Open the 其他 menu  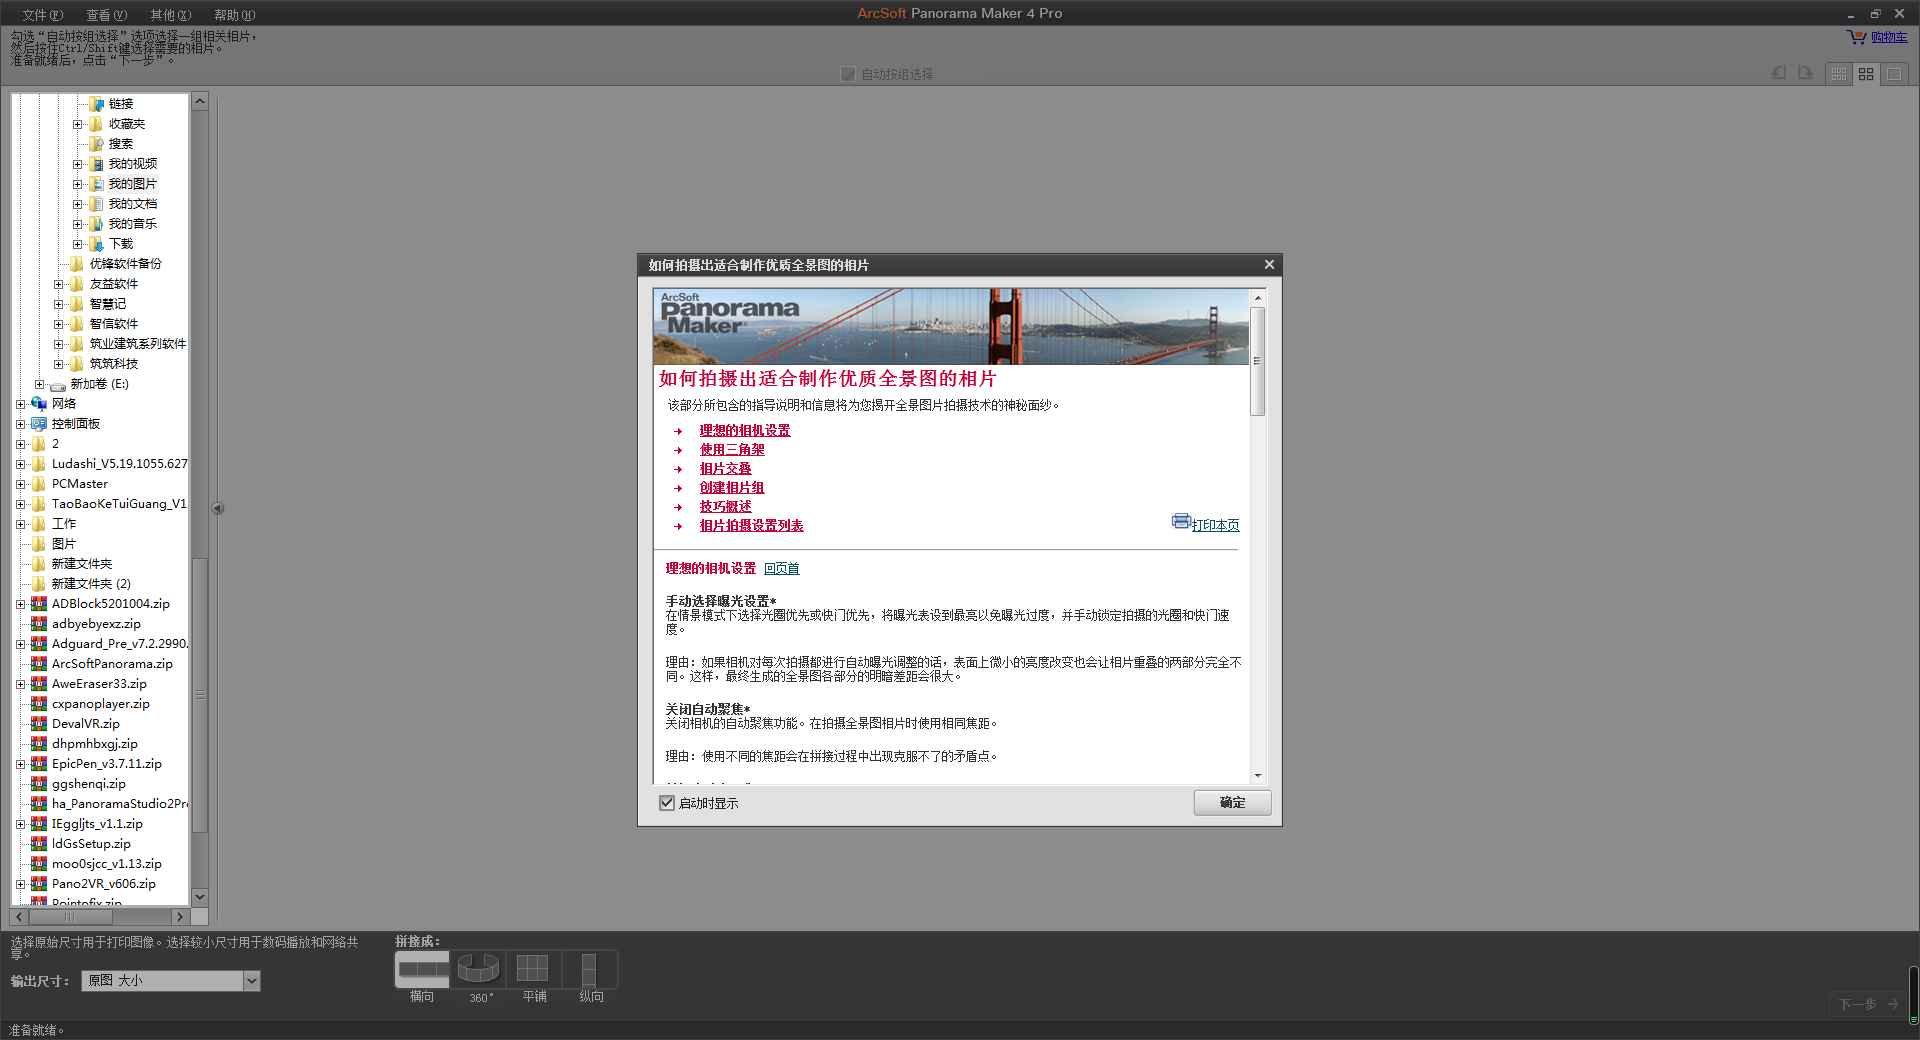(170, 15)
